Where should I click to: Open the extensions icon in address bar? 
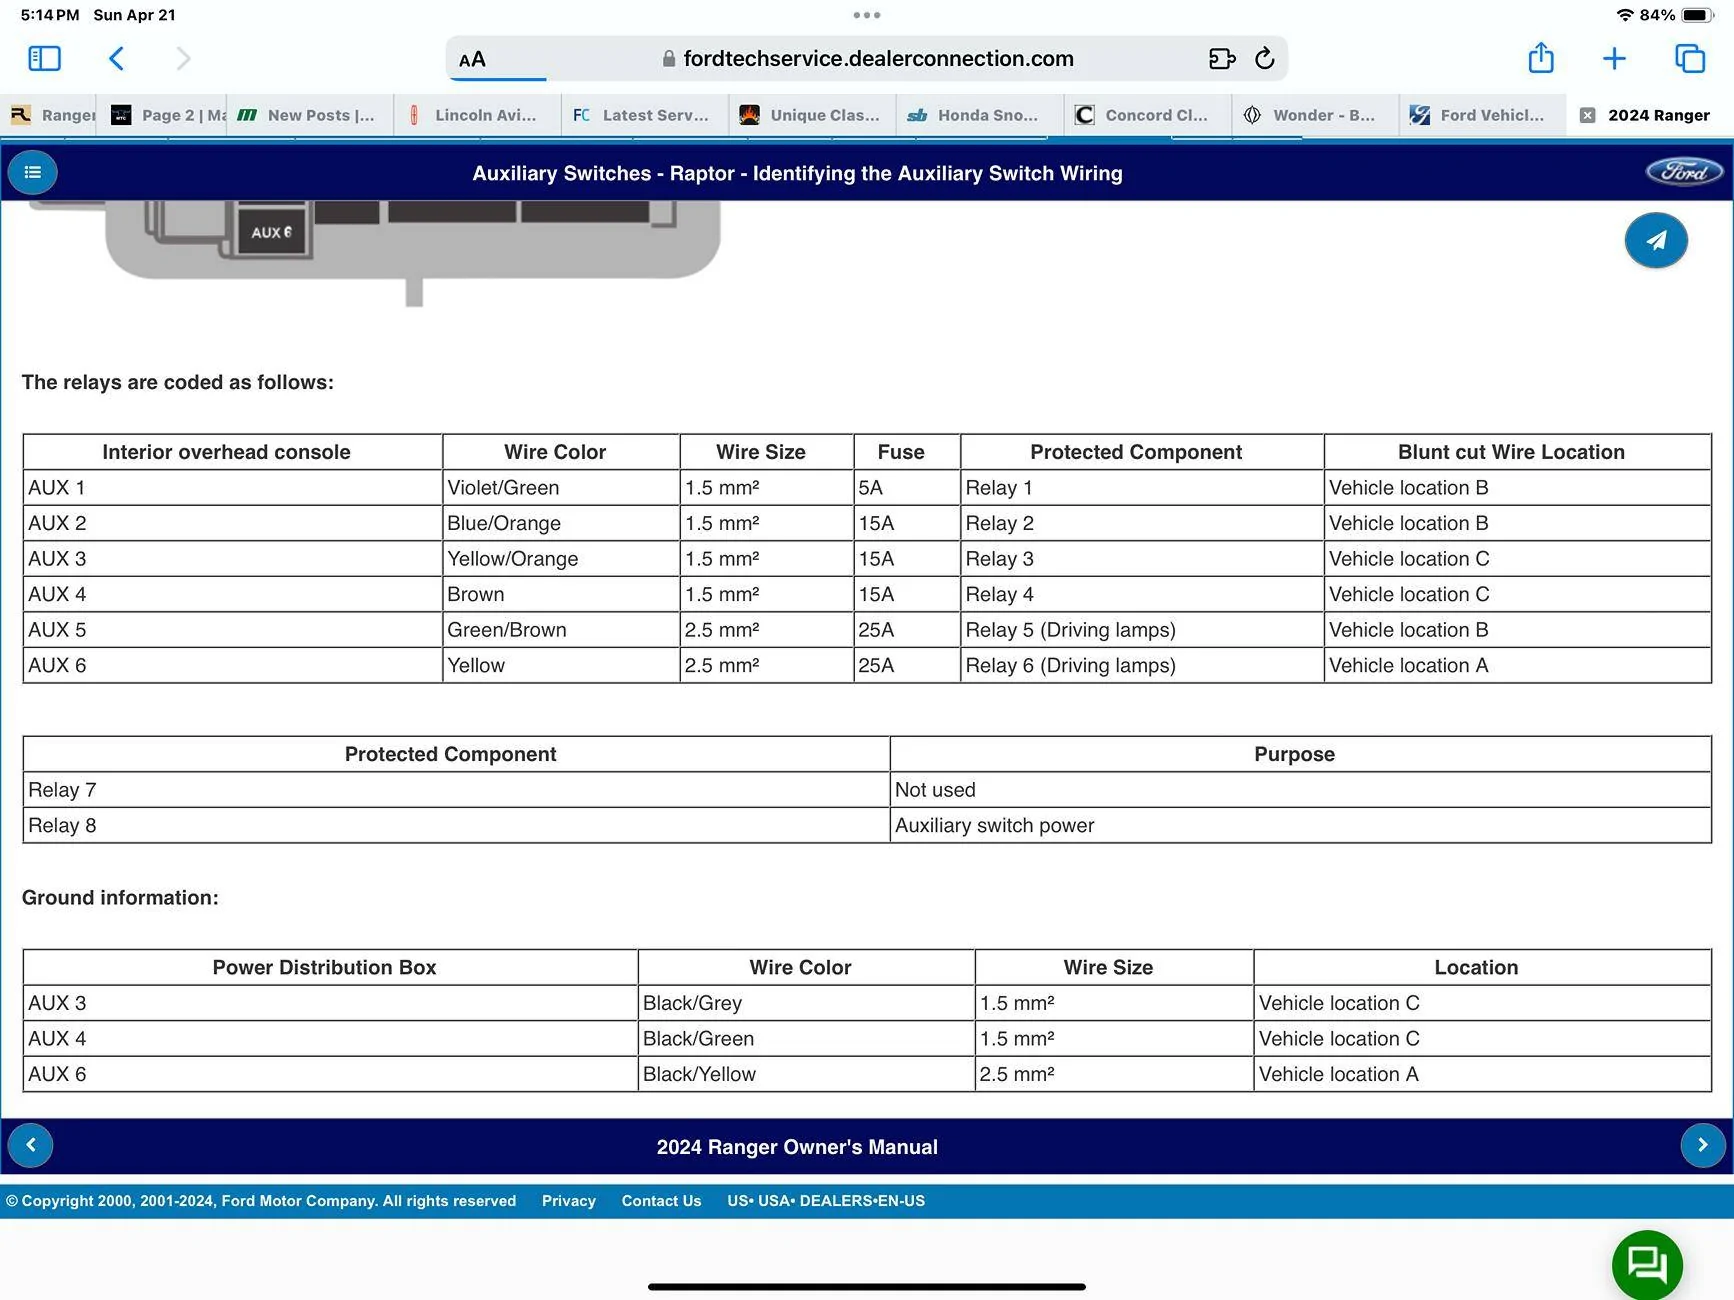click(x=1221, y=59)
